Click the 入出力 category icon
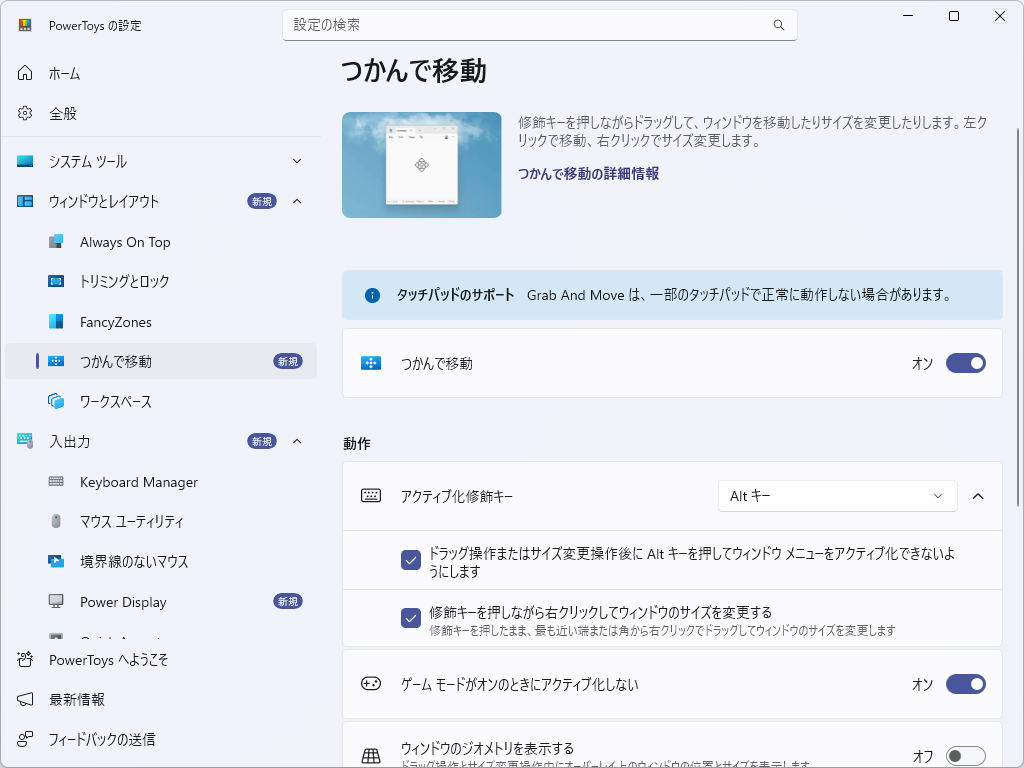The image size is (1024, 768). [x=25, y=441]
